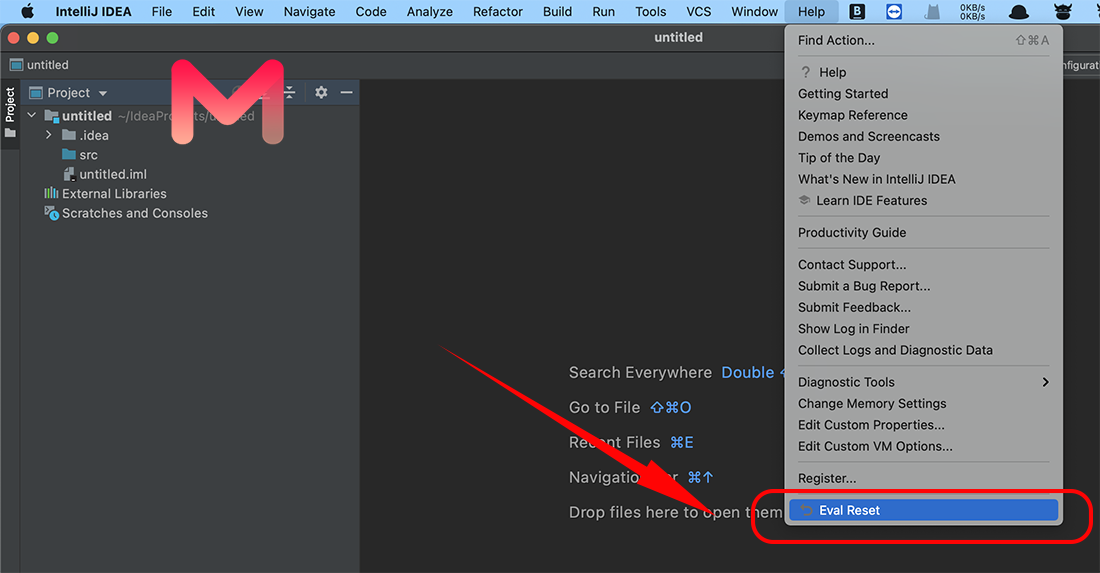Open the Code menu
Viewport: 1100px width, 573px height.
coord(370,11)
